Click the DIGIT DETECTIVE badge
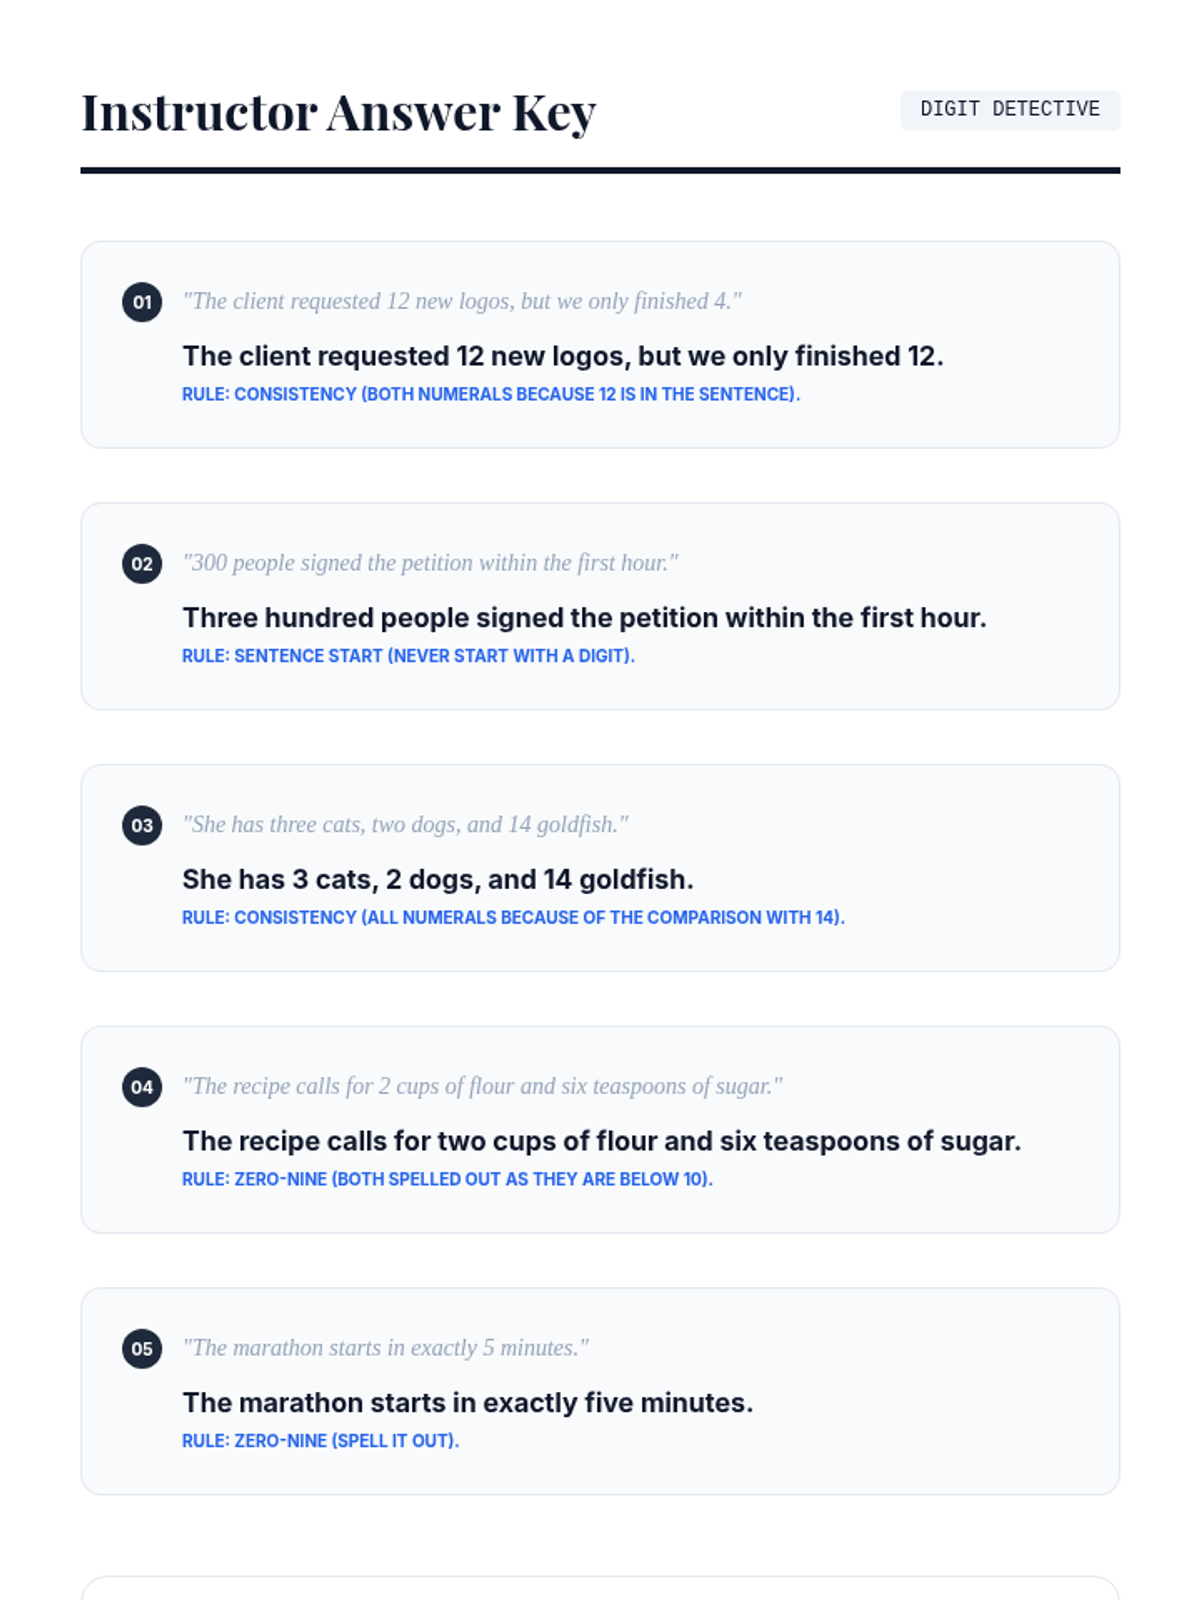The width and height of the screenshot is (1200, 1600). point(1010,110)
